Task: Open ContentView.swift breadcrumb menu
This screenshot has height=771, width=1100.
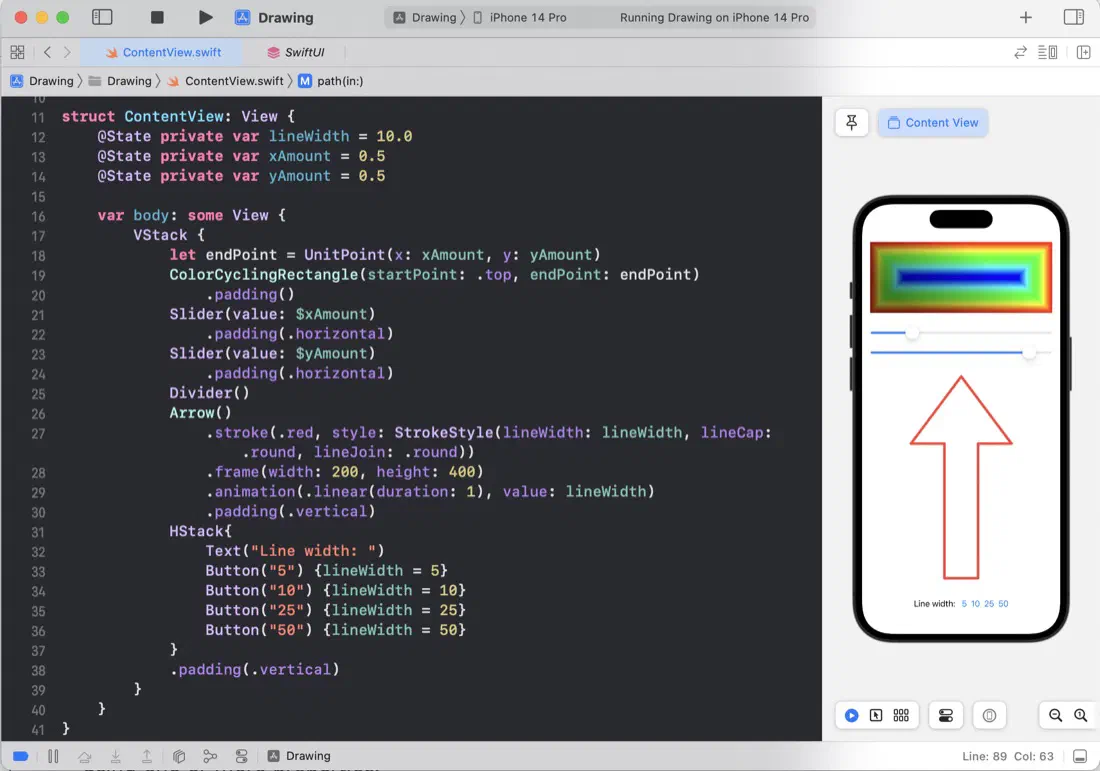Action: 225,81
